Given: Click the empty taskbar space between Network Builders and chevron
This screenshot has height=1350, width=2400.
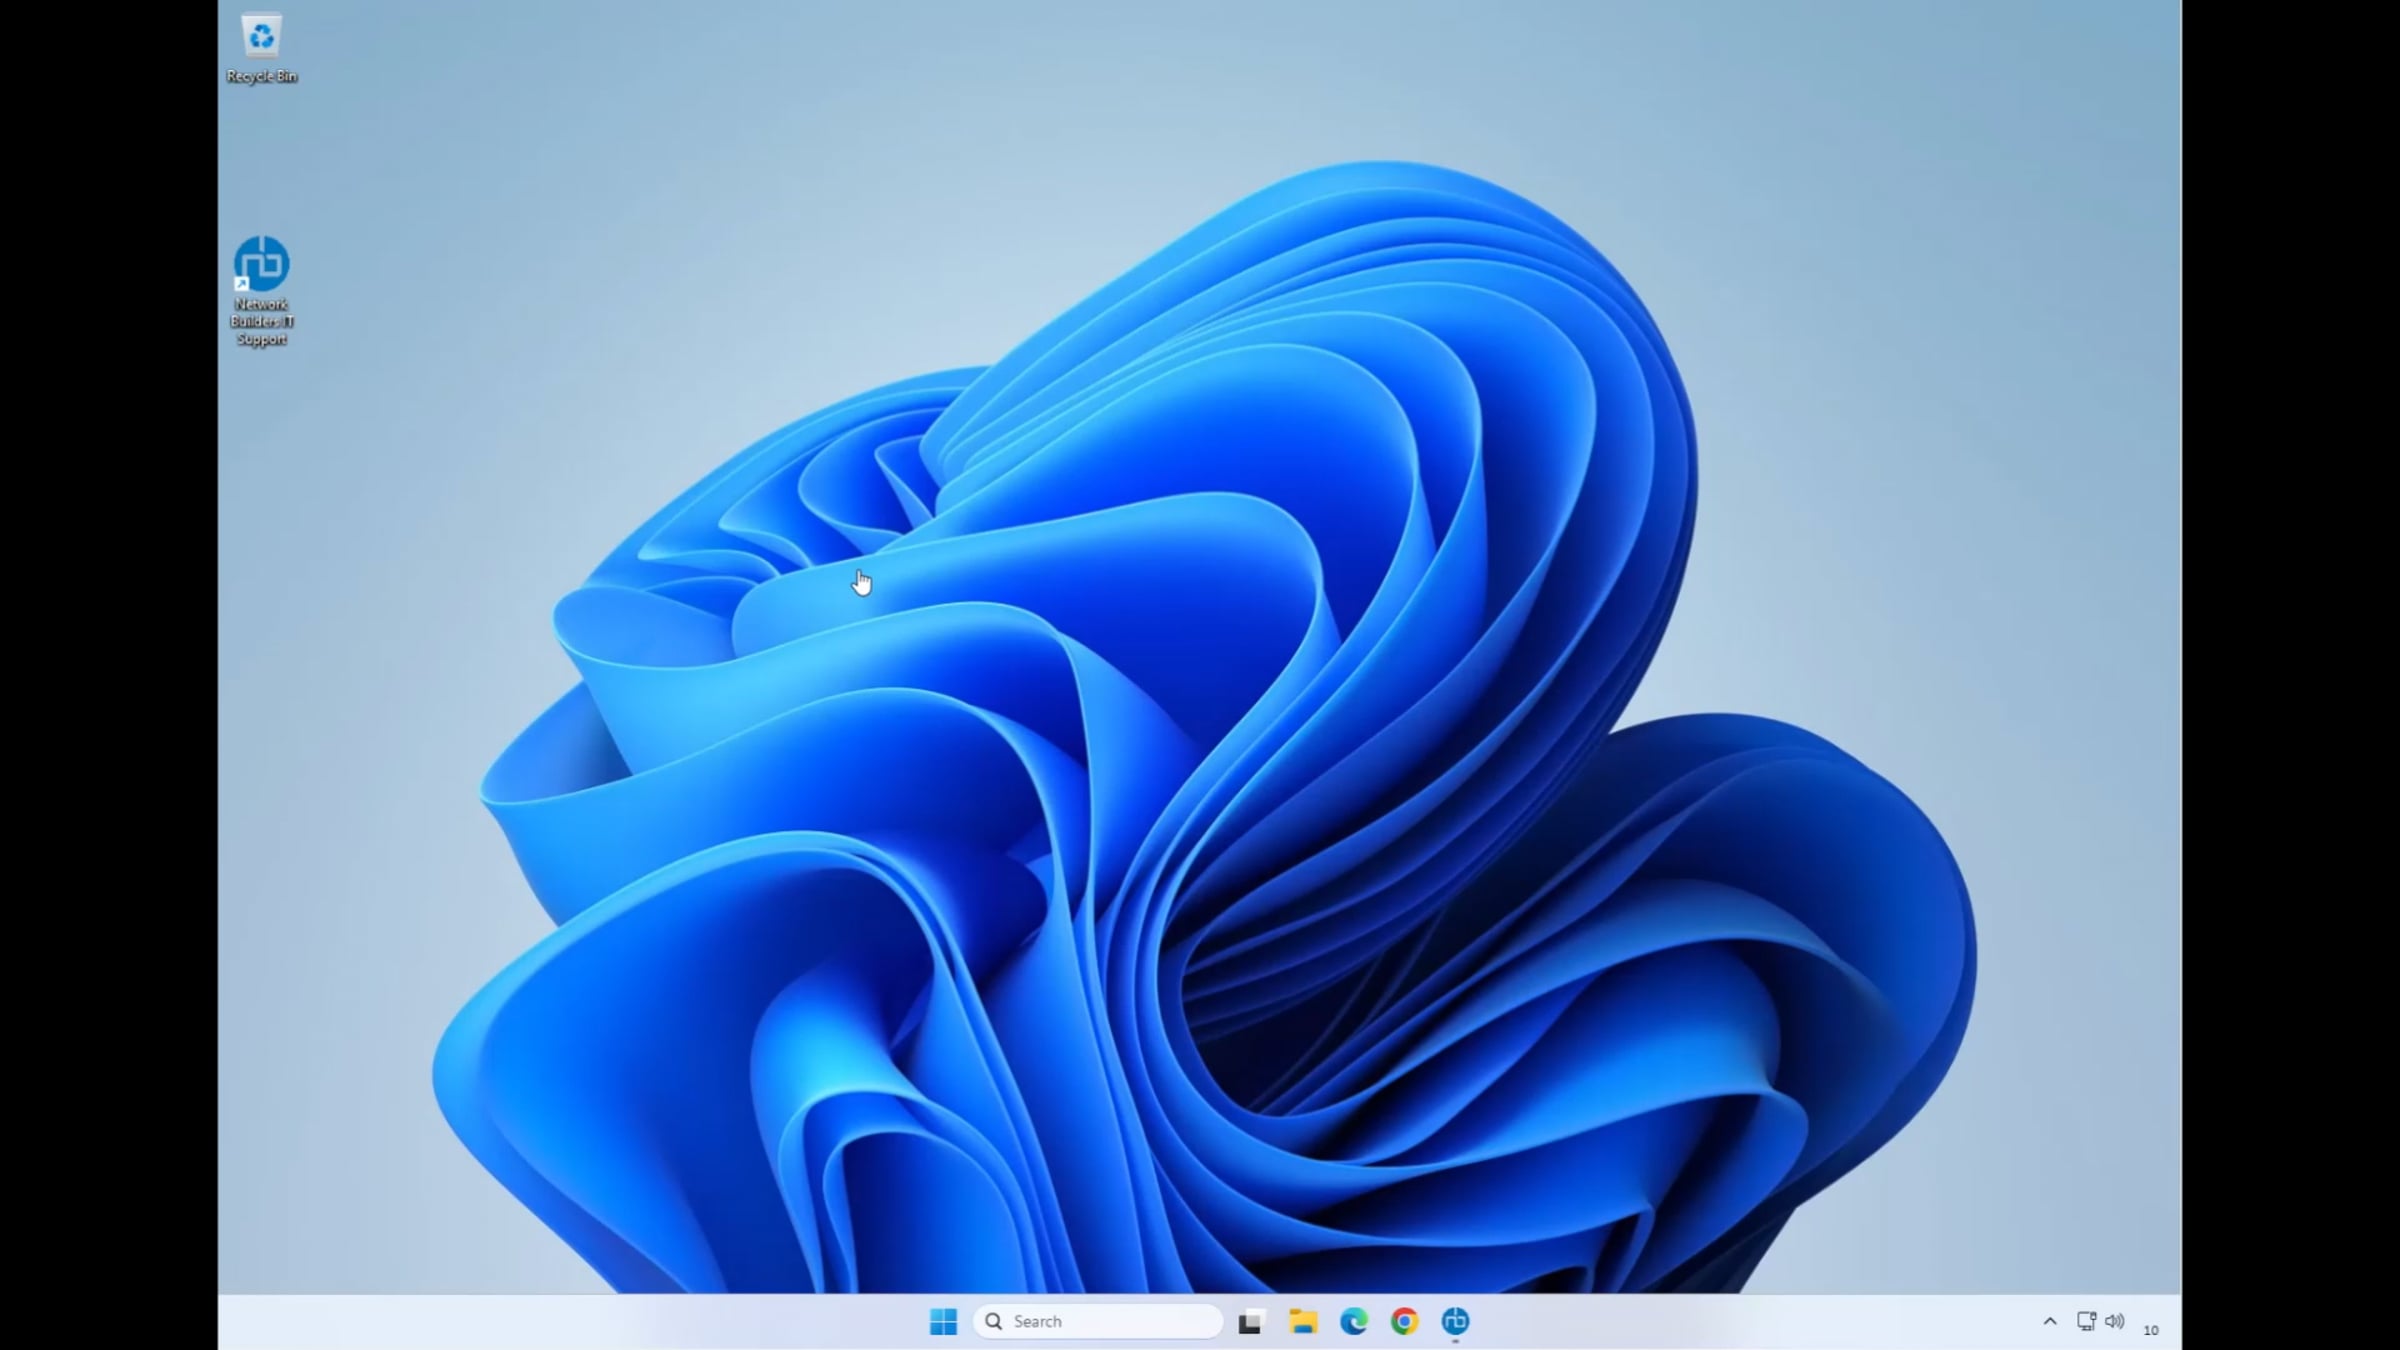Looking at the screenshot, I should click(x=1750, y=1321).
